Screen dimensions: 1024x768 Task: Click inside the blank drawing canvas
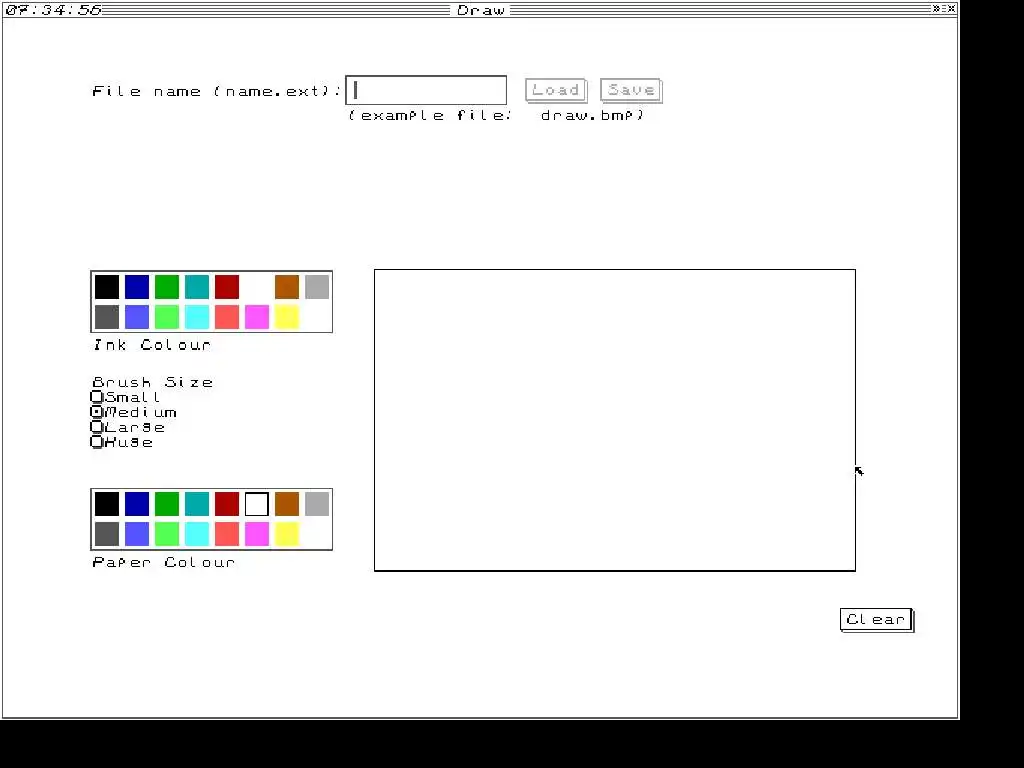(615, 420)
